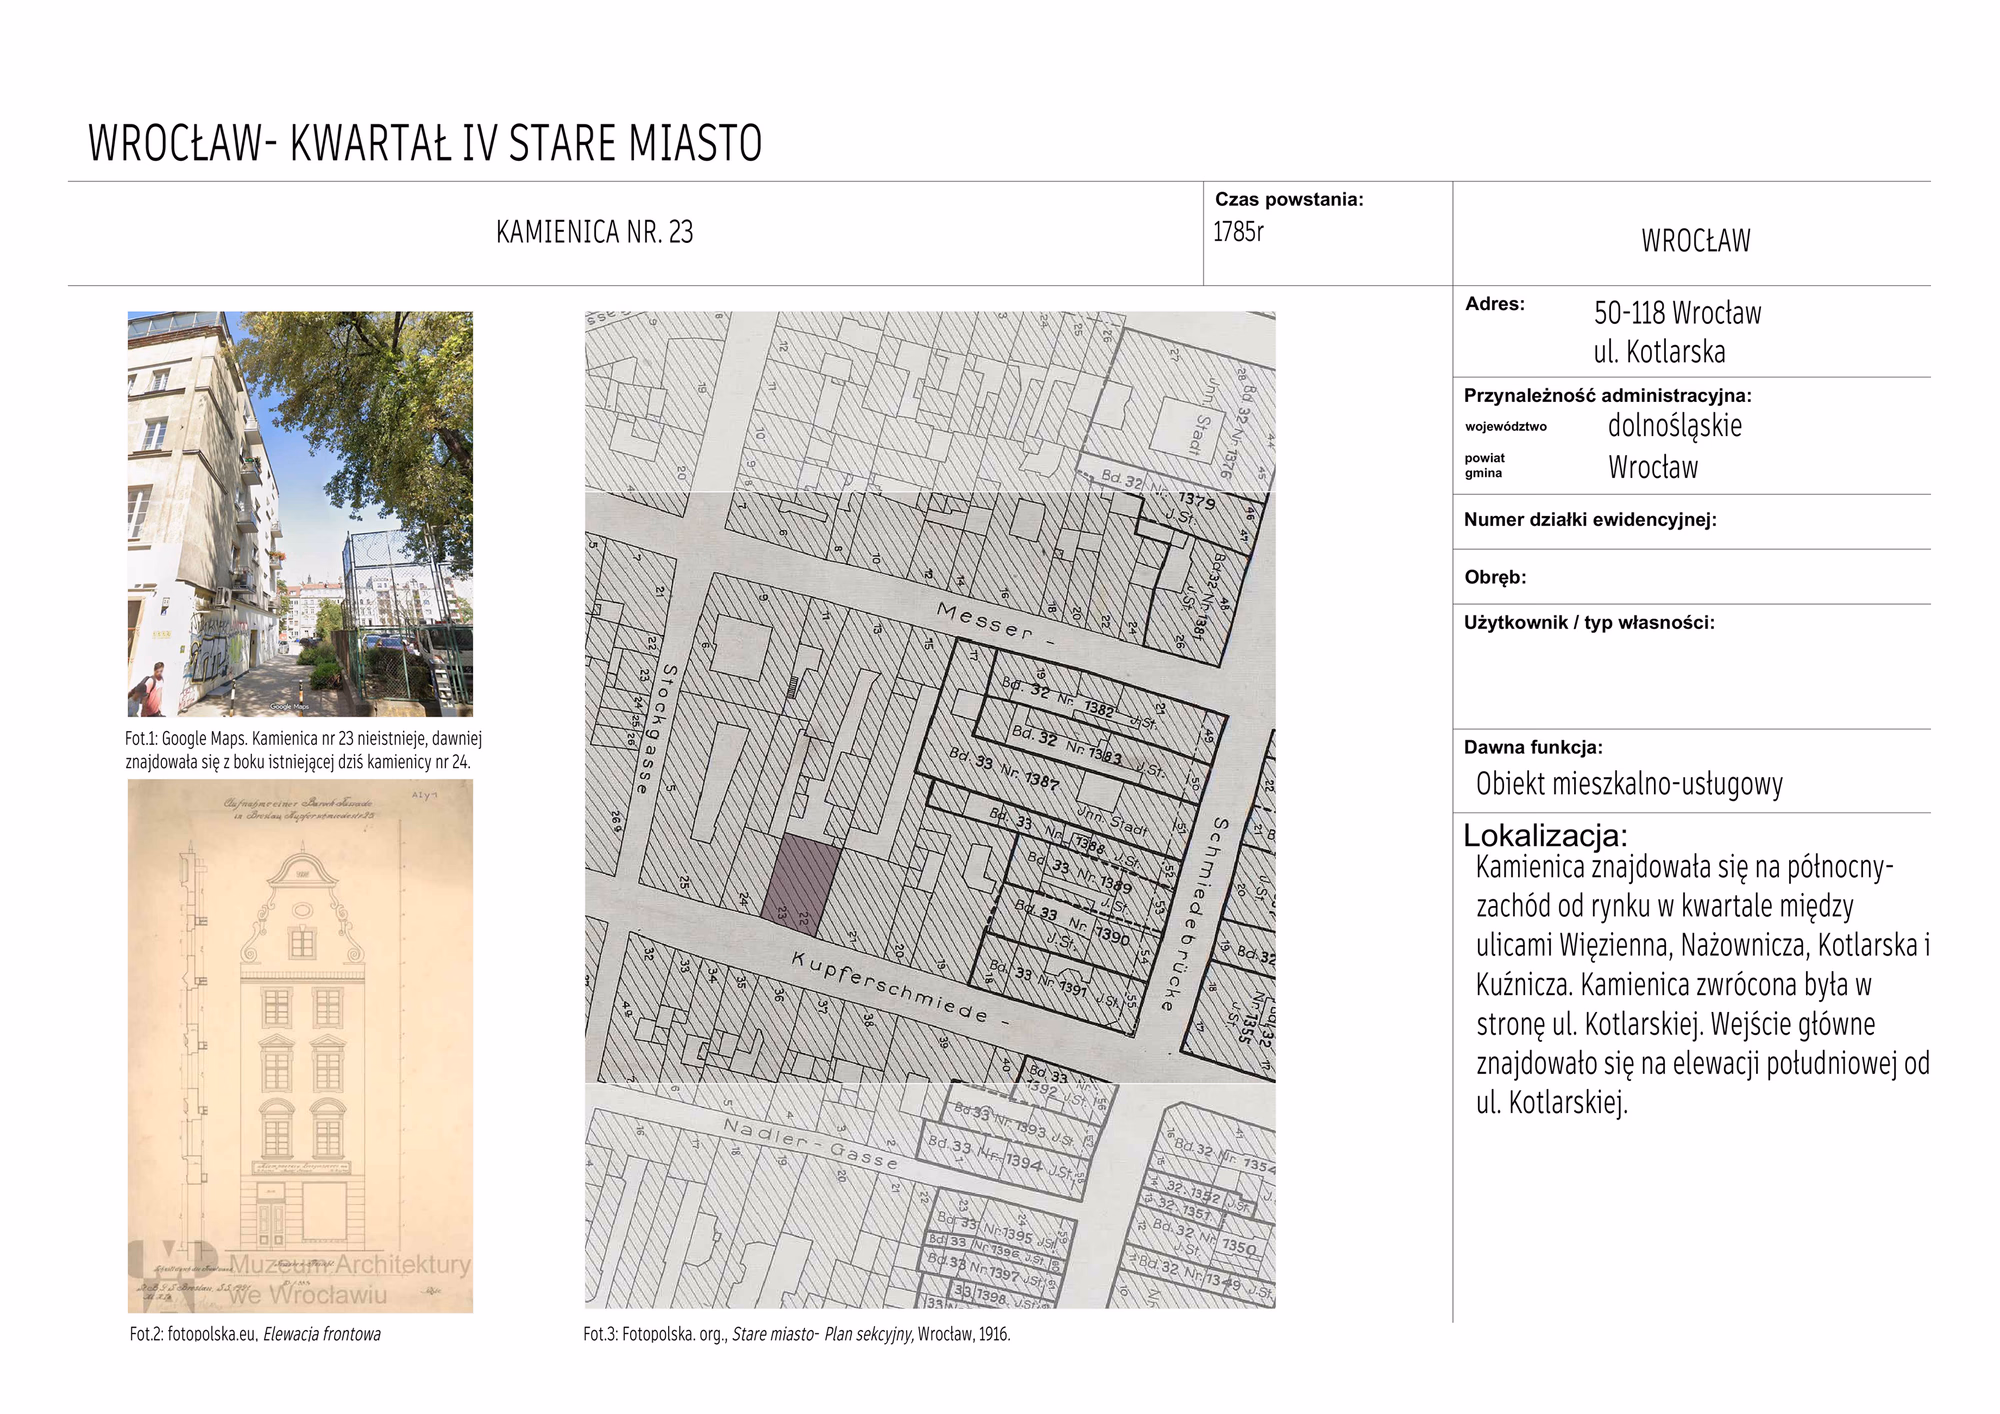Click the 'Schmiedebrücke' street label on the map
This screenshot has height=1414, width=2000.
1196,912
